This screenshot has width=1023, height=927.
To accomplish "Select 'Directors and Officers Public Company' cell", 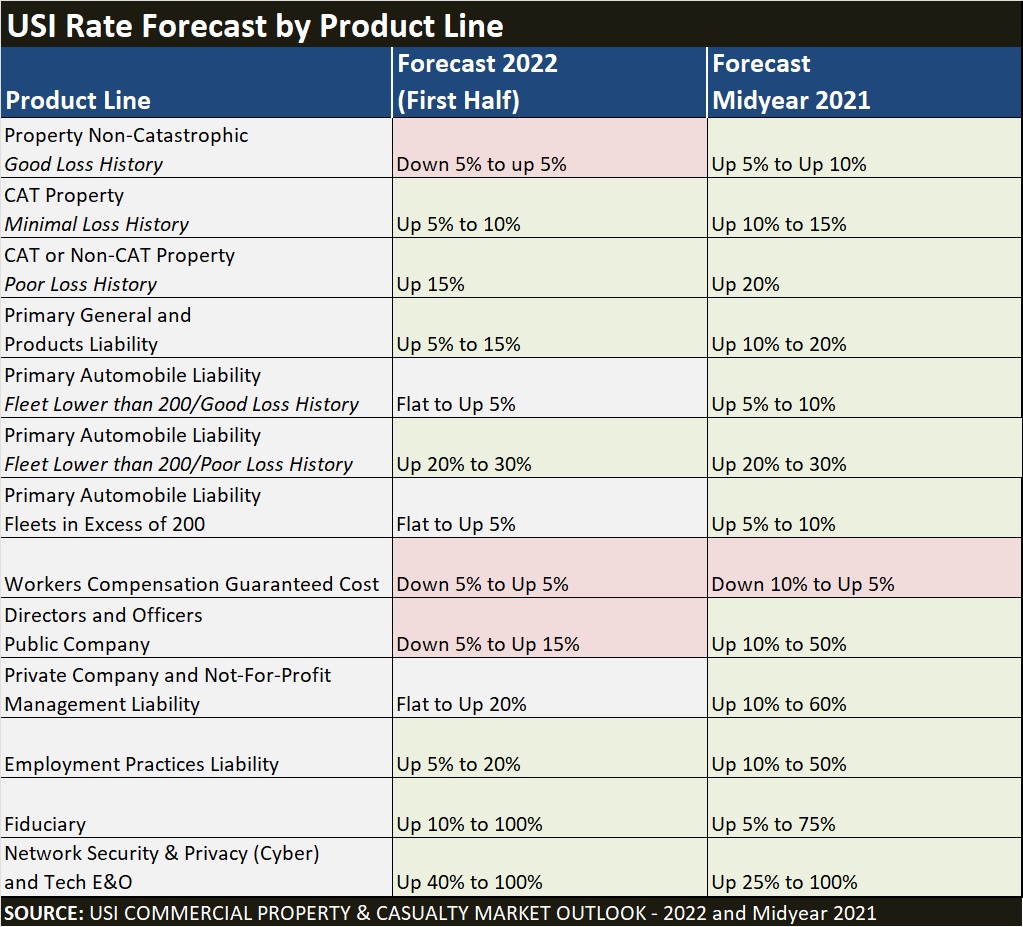I will [x=103, y=629].
